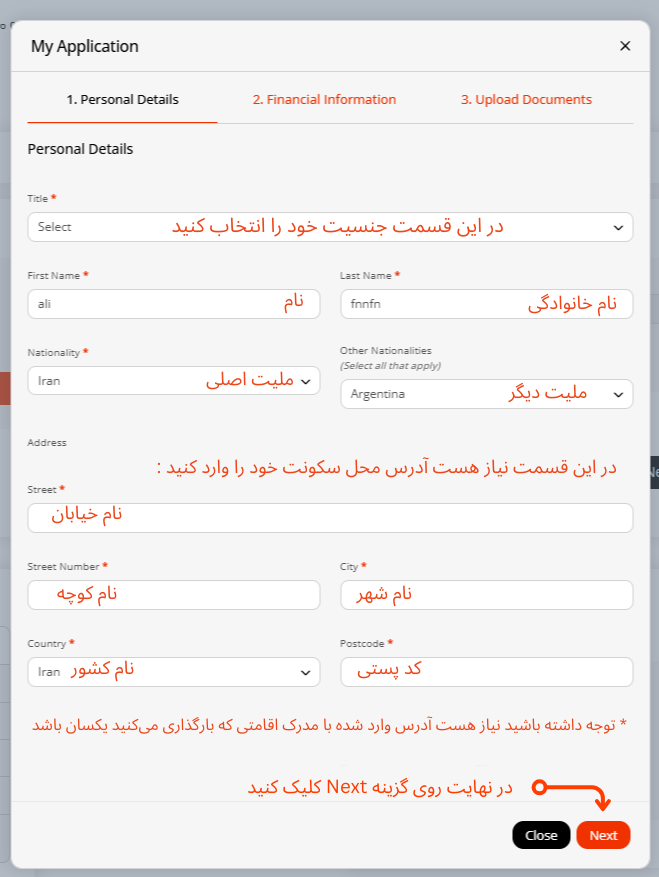Open the Upload Documents tab

point(526,100)
